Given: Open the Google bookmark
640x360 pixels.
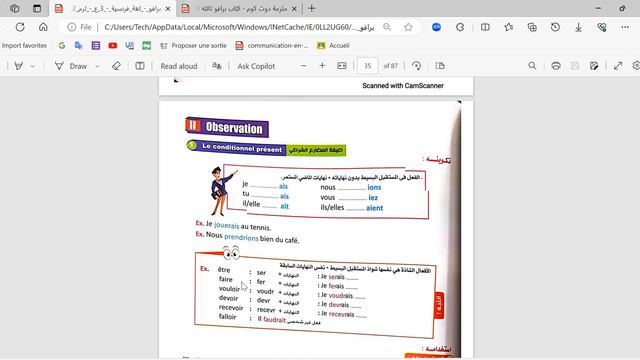Looking at the screenshot, I should tap(62, 45).
